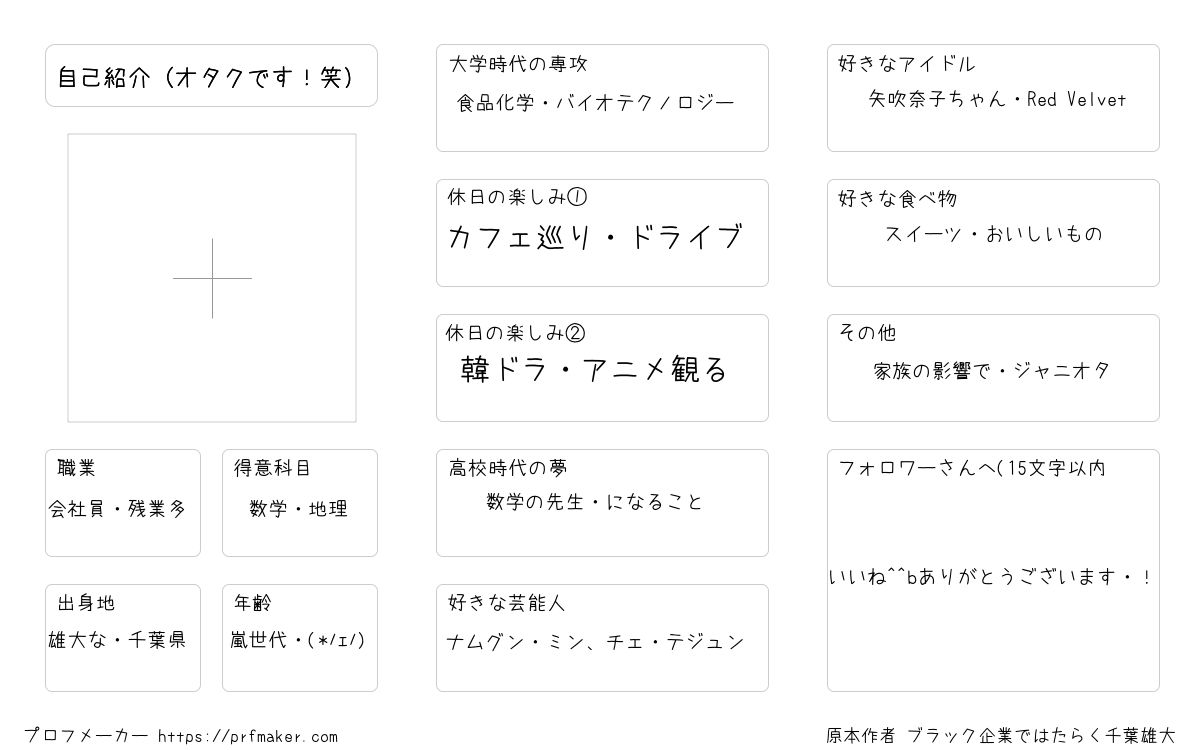The image size is (1200, 750).
Task: Select the empty profile photo frame
Action: (212, 278)
